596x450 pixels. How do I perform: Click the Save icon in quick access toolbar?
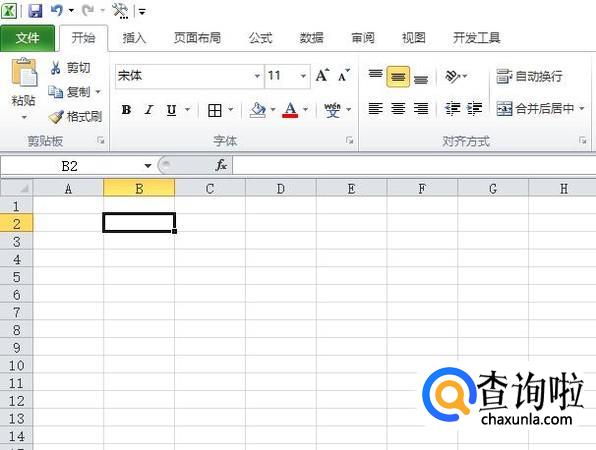(x=35, y=10)
